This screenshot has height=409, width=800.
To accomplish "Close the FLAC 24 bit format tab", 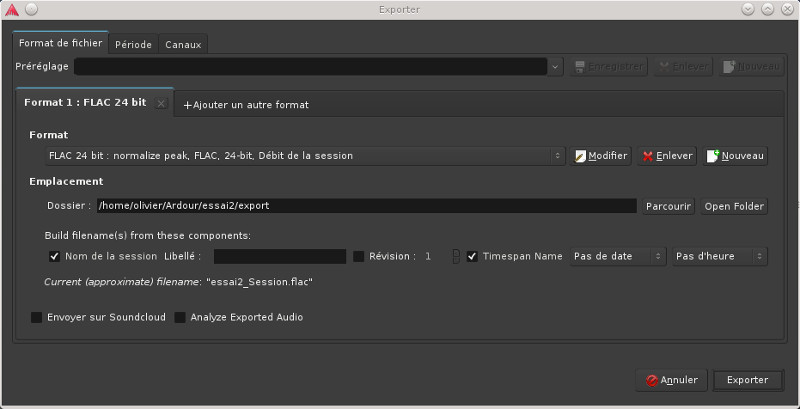I will 162,103.
